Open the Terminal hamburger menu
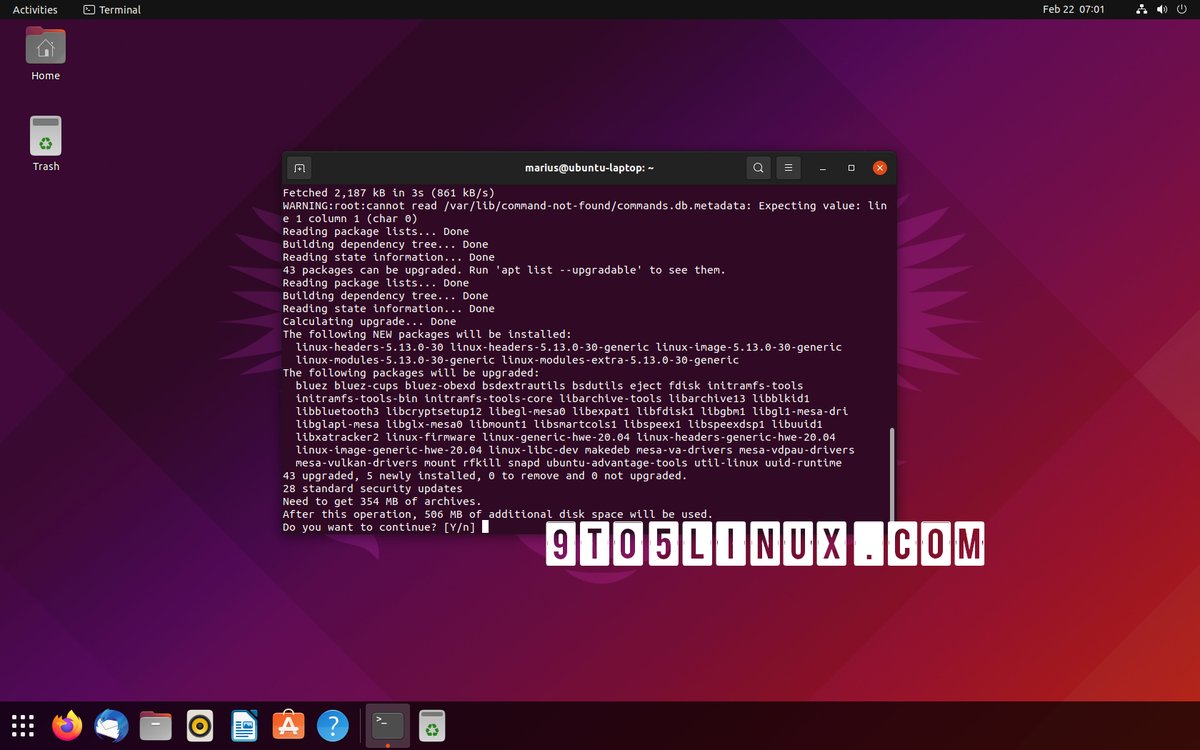This screenshot has height=750, width=1200. point(788,167)
